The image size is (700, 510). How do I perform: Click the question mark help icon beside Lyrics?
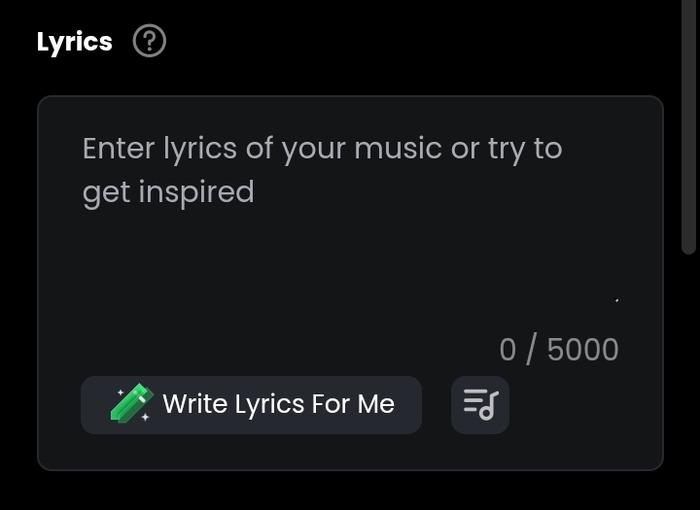click(x=150, y=42)
